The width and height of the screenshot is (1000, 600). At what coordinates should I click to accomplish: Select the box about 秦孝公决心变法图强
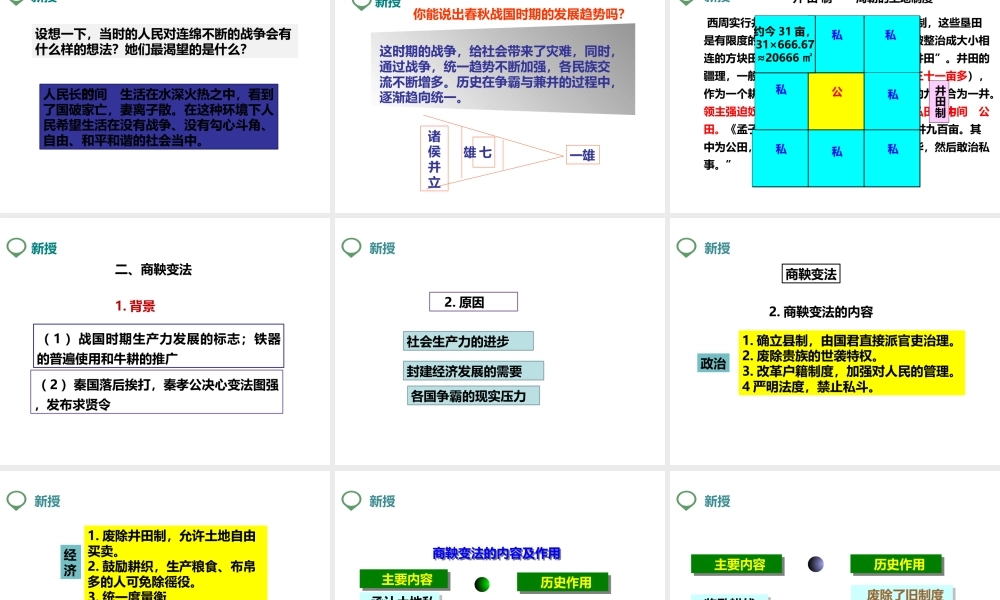coord(157,392)
